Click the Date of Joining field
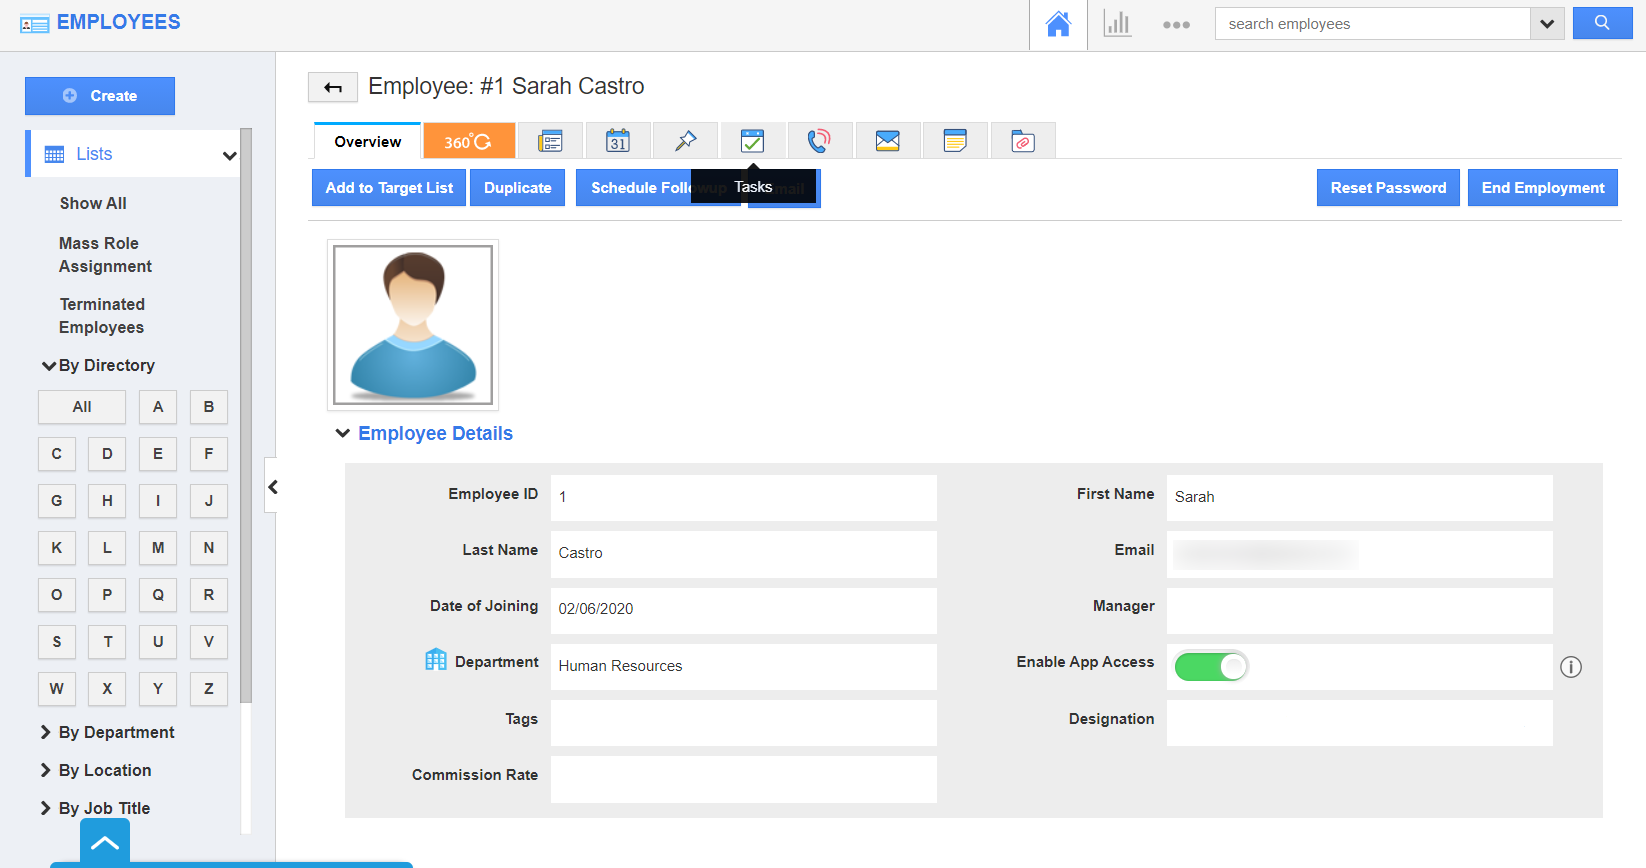The height and width of the screenshot is (868, 1646). [743, 610]
